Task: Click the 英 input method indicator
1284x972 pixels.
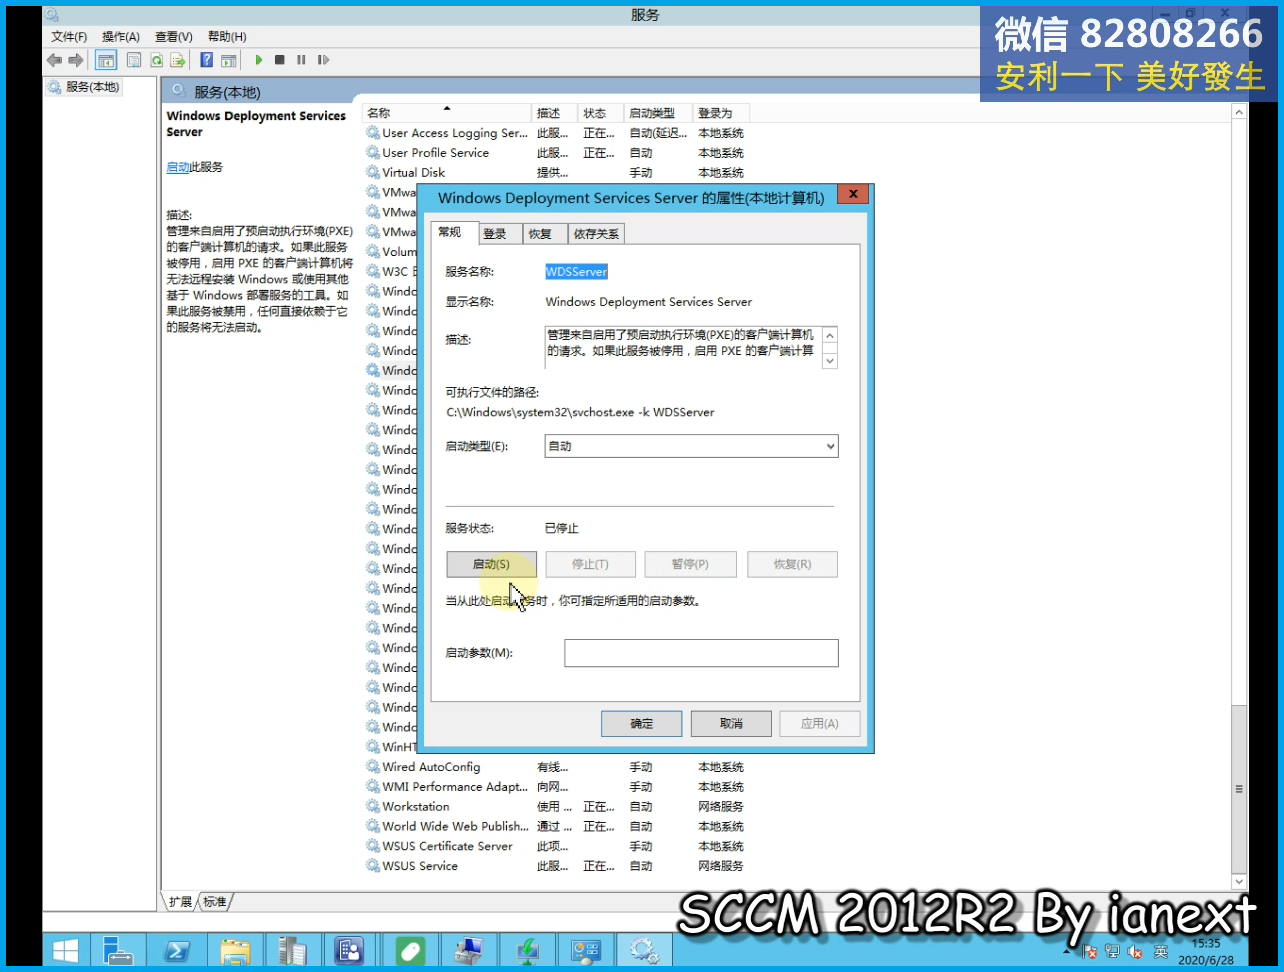Action: (1160, 952)
